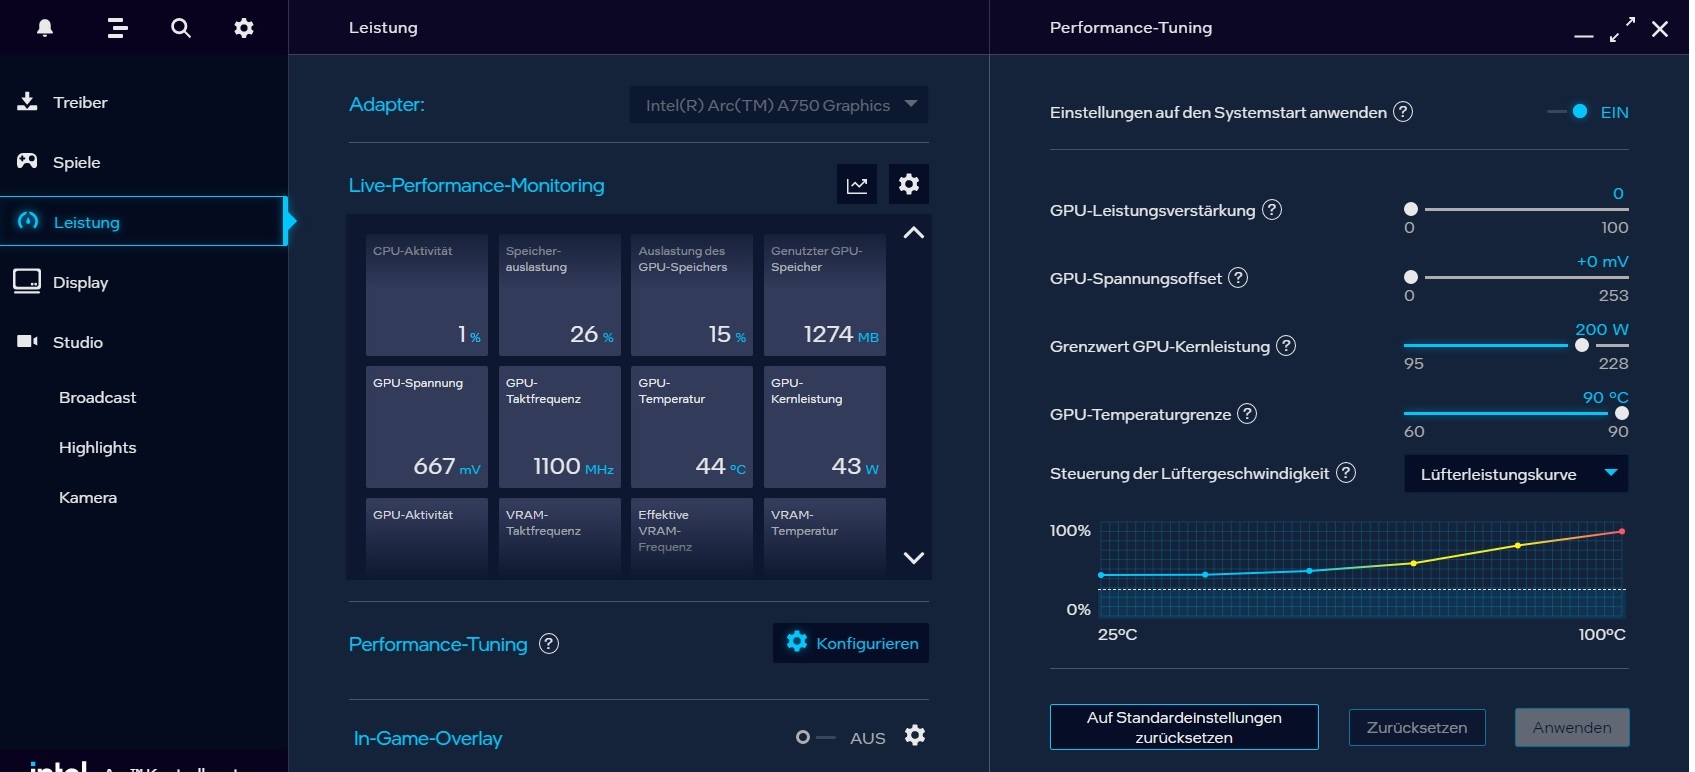Screen dimensions: 1695x772
Task: Click the GPU-Leistungsverstärkung slider handle
Action: pos(1411,209)
